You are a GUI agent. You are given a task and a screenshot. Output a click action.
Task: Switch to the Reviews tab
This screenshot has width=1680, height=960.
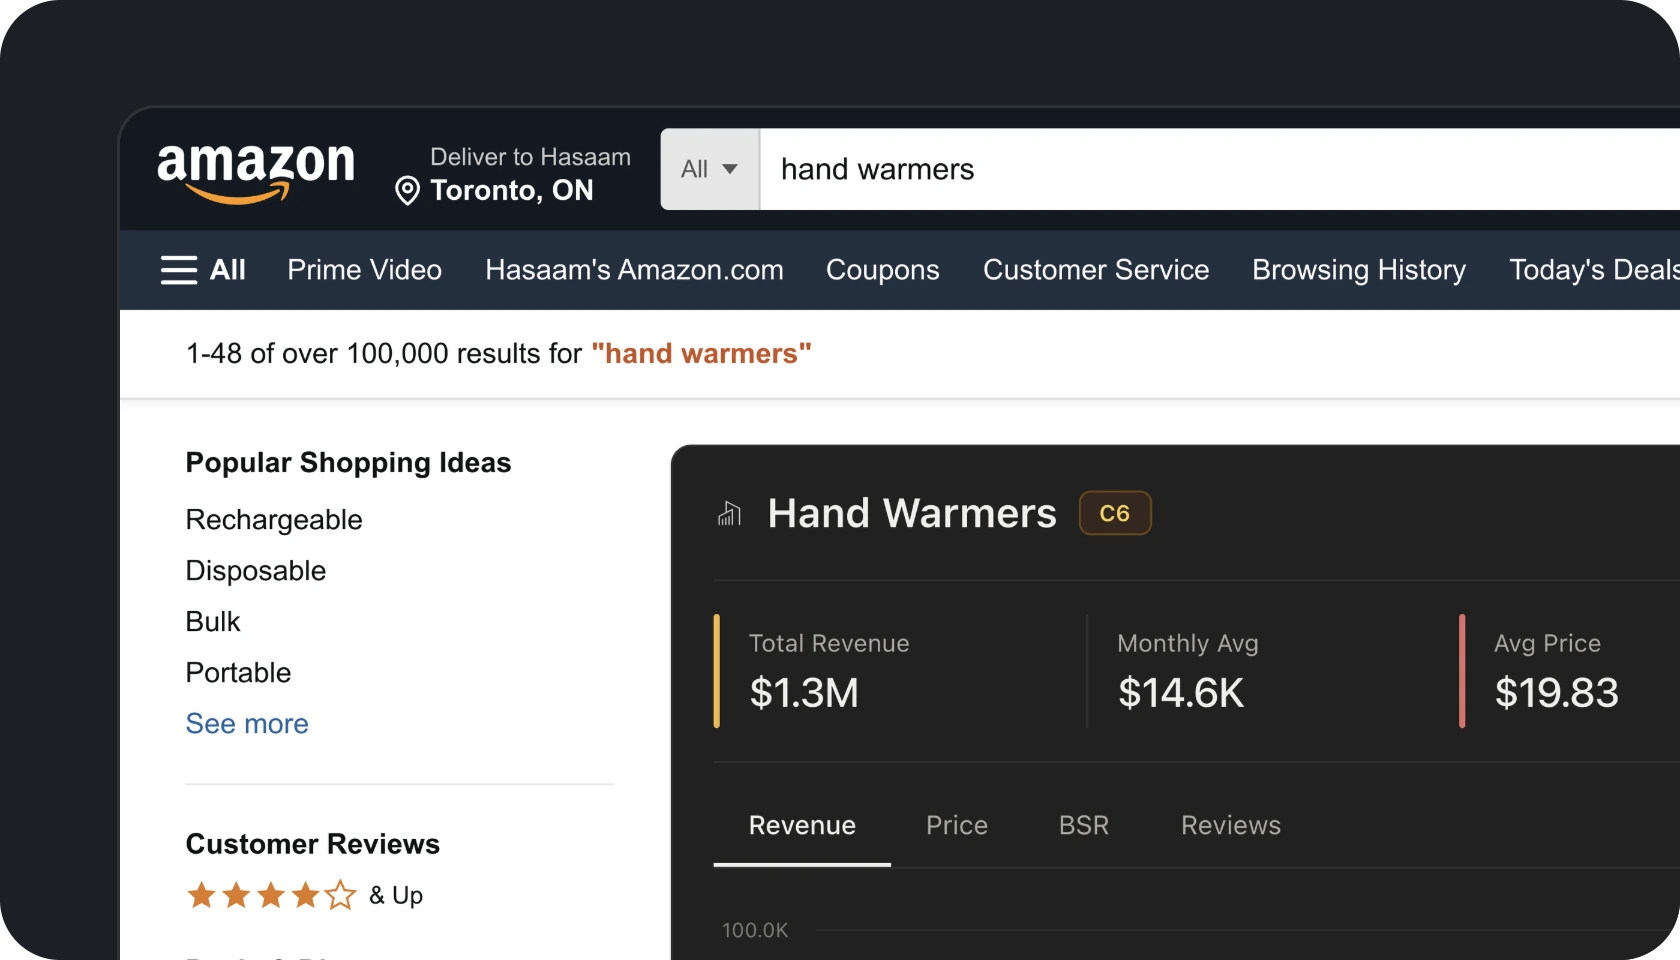(1231, 826)
